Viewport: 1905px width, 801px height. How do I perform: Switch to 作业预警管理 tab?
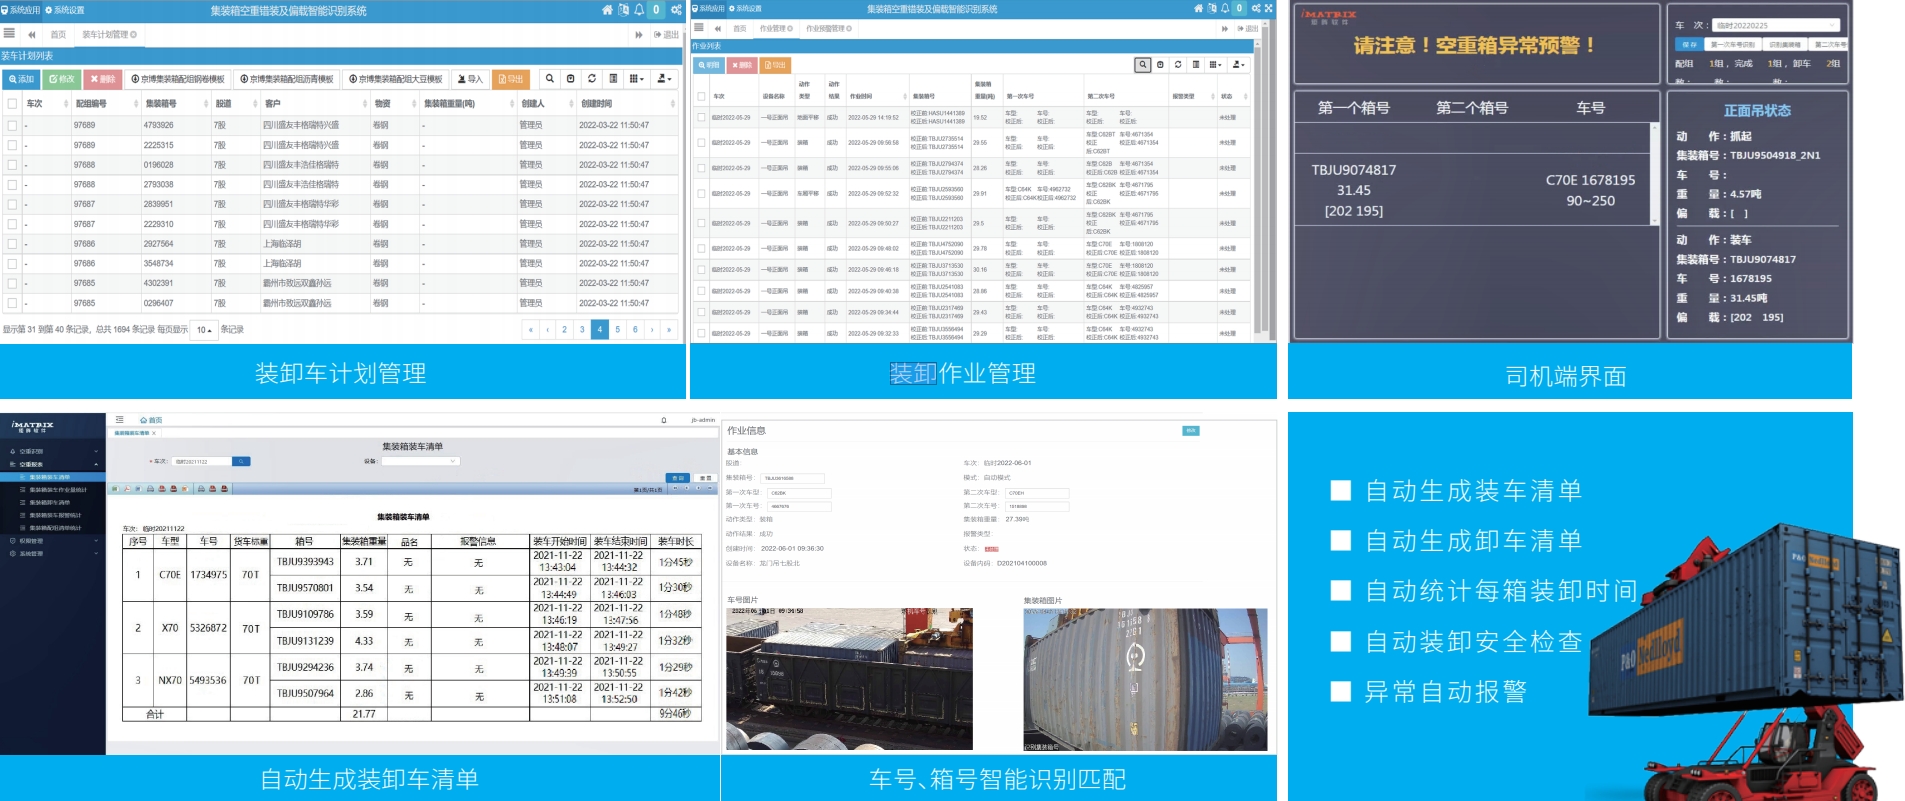tap(828, 29)
